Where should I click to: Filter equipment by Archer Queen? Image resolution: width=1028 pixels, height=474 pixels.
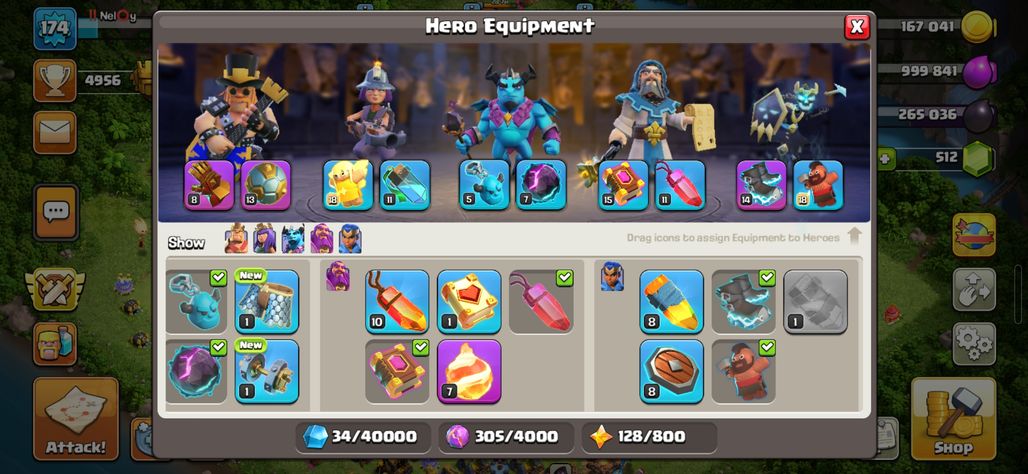(264, 239)
